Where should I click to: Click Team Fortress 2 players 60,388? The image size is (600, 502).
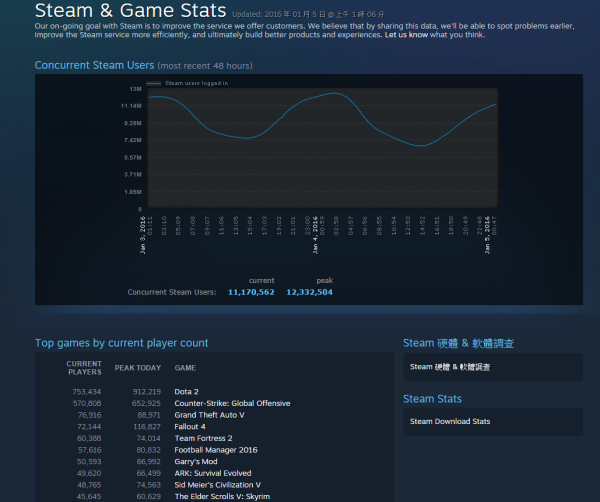[x=89, y=438]
